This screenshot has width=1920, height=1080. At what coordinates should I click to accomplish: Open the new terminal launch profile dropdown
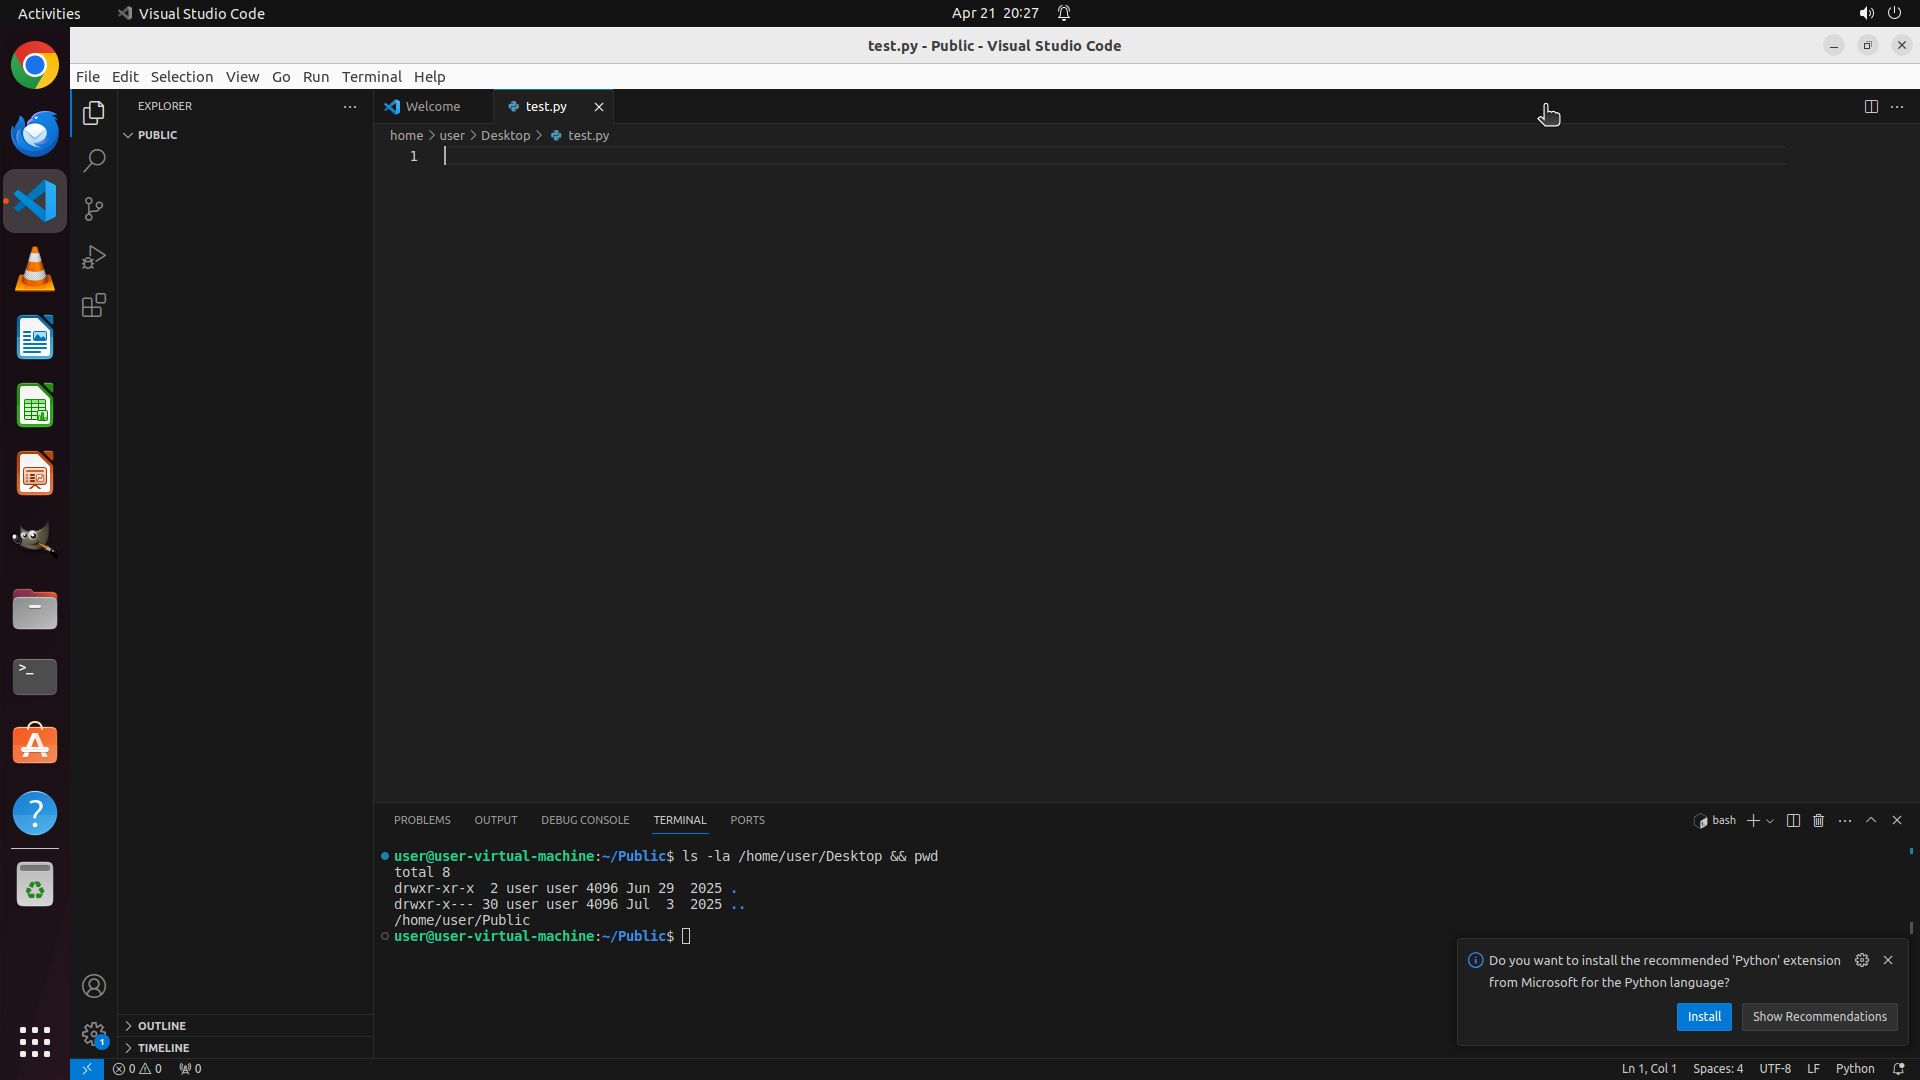click(x=1770, y=821)
